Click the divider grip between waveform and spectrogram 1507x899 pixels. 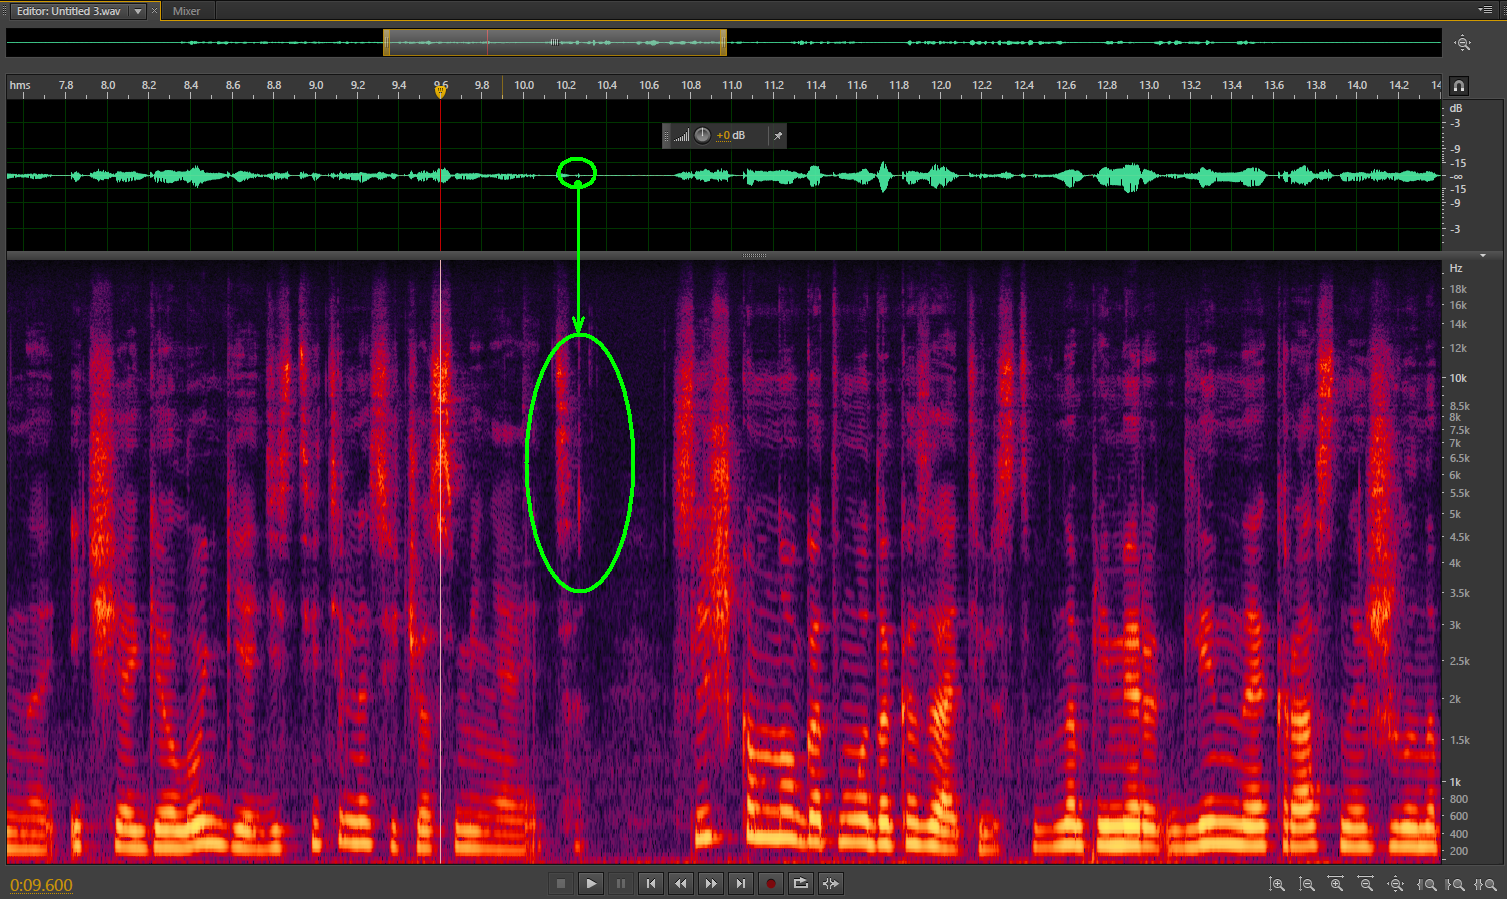754,256
